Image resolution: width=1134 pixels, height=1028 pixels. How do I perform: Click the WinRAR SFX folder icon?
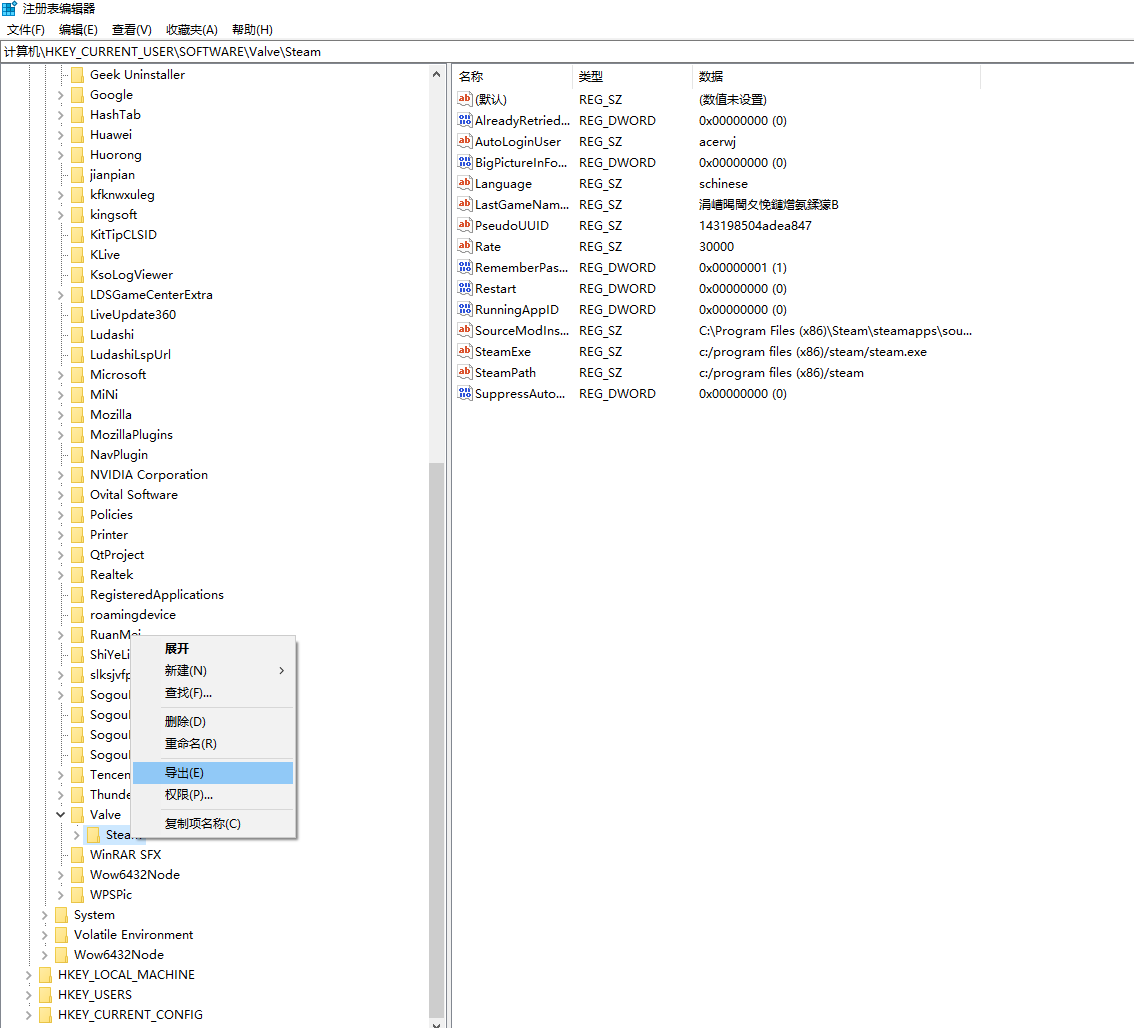(77, 854)
